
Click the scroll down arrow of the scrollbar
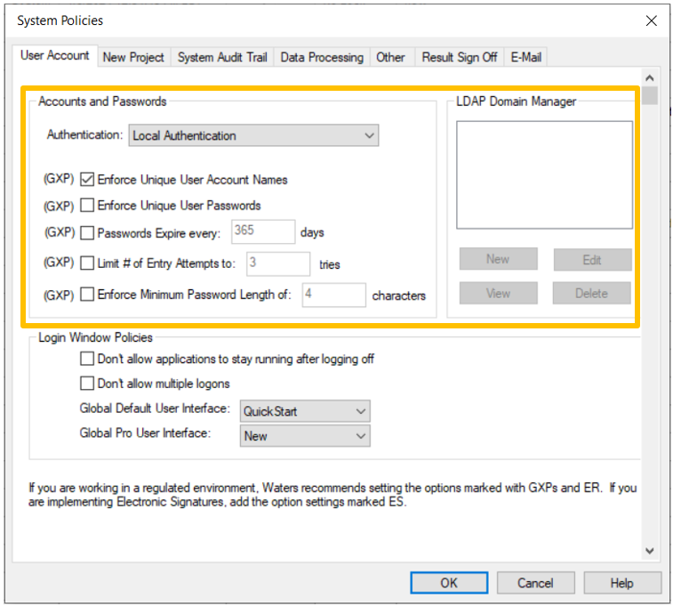point(650,551)
